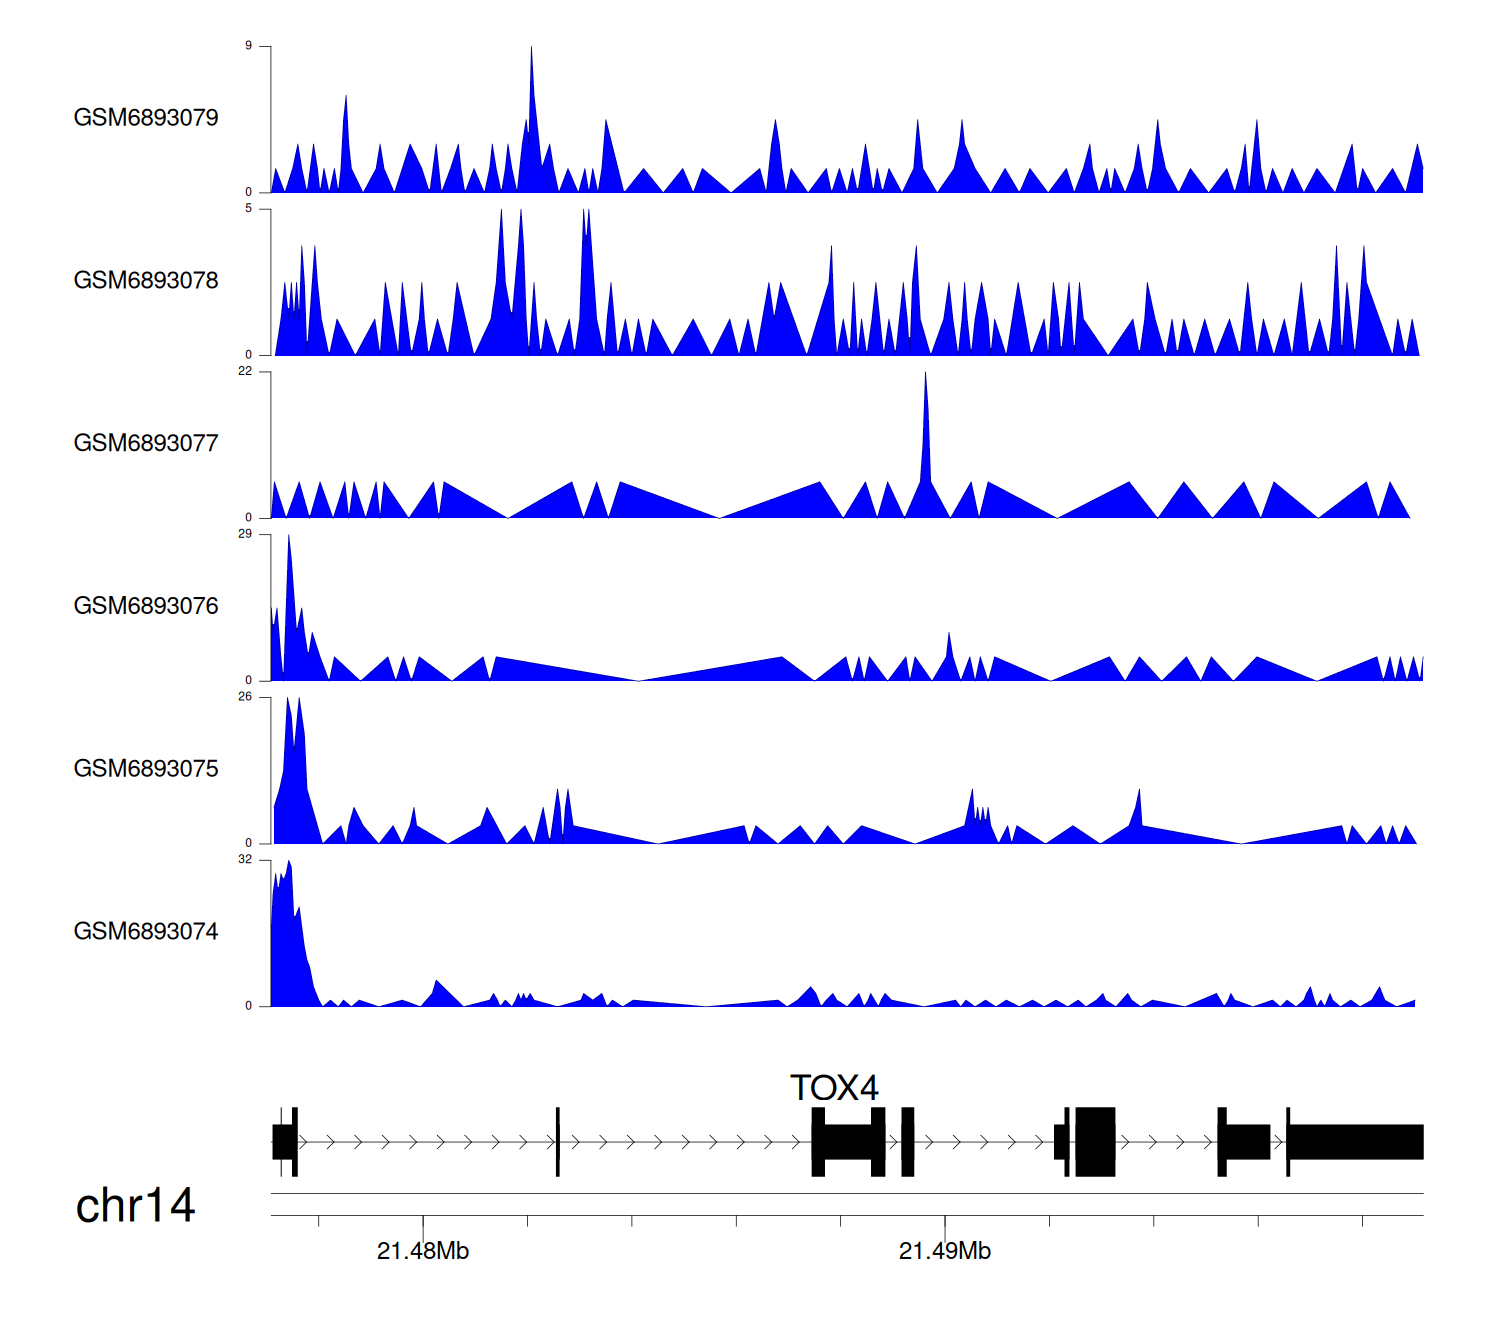Select the 21.48Mb axis position label
This screenshot has width=1500, height=1320.
[x=423, y=1251]
